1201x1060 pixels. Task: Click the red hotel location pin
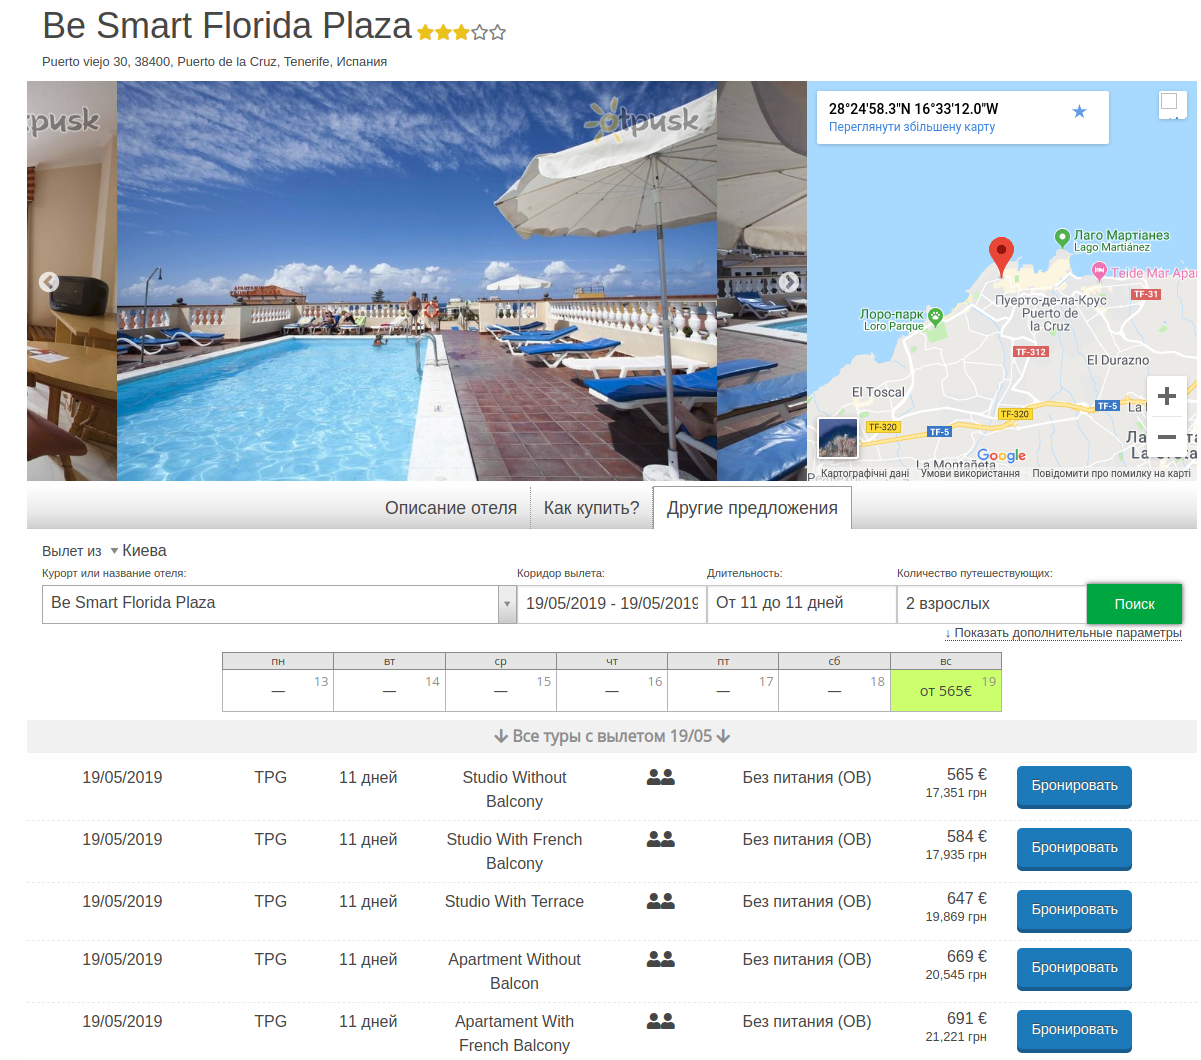1001,257
